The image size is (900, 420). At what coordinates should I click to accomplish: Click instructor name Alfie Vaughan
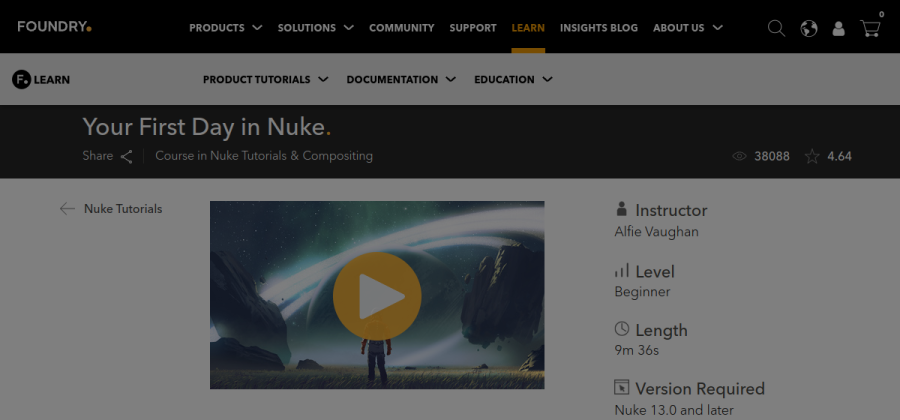tap(657, 232)
